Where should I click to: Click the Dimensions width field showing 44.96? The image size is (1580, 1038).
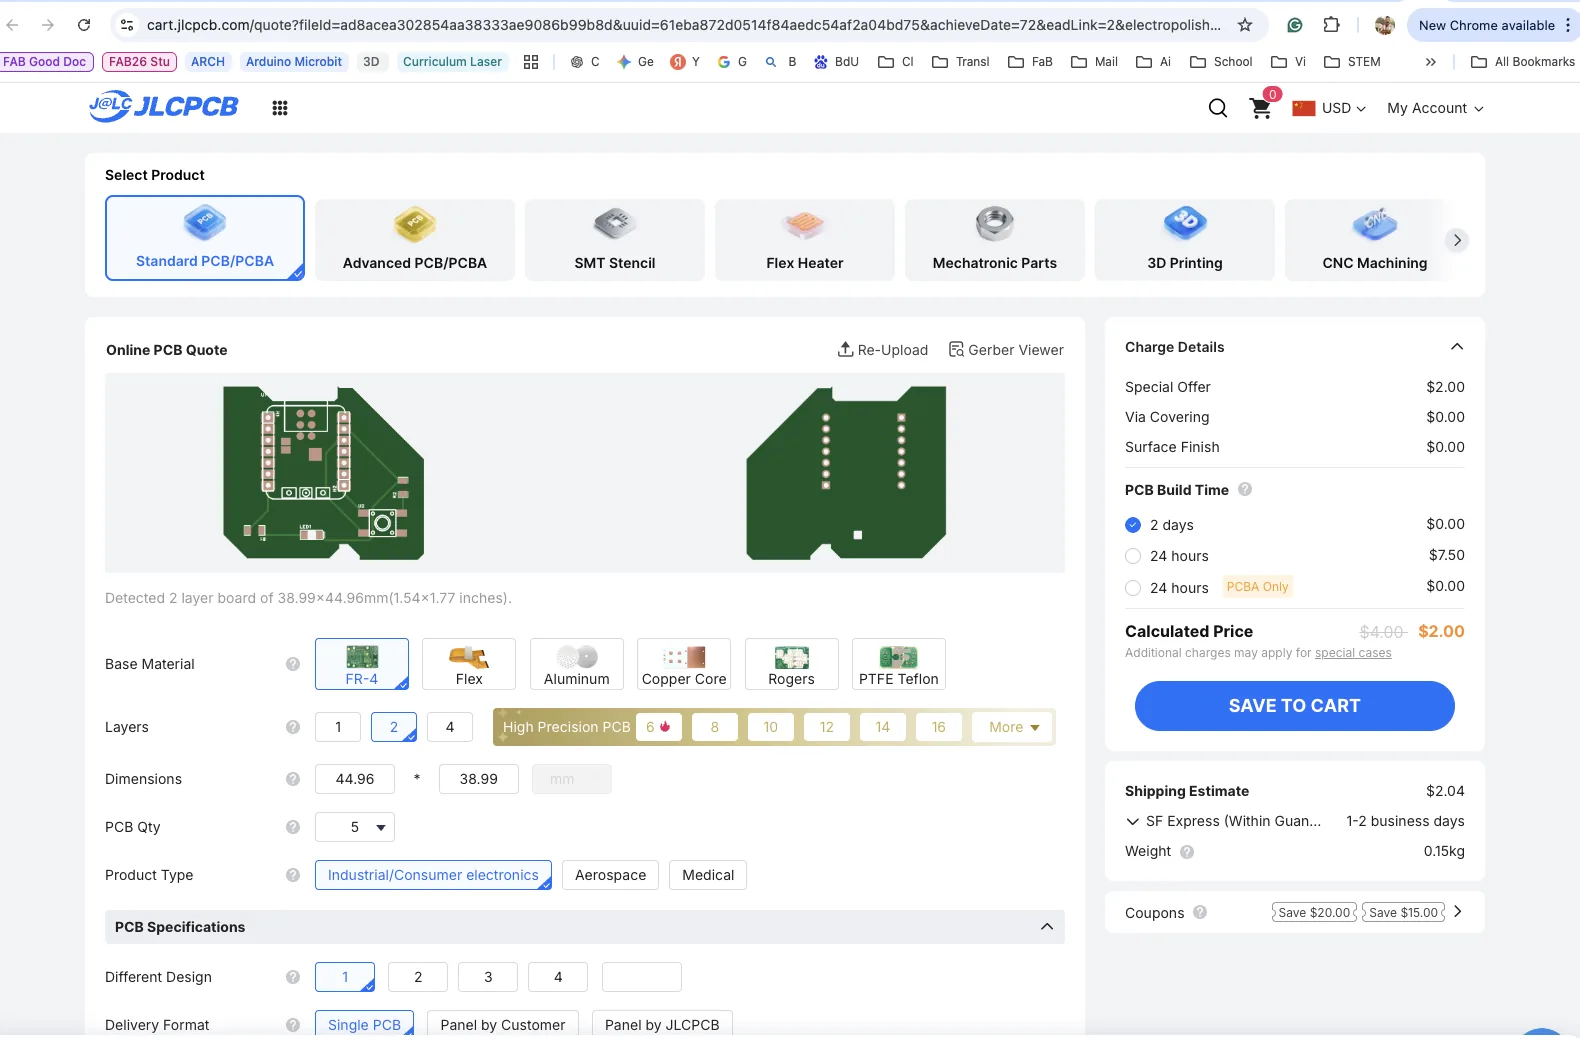pyautogui.click(x=355, y=779)
